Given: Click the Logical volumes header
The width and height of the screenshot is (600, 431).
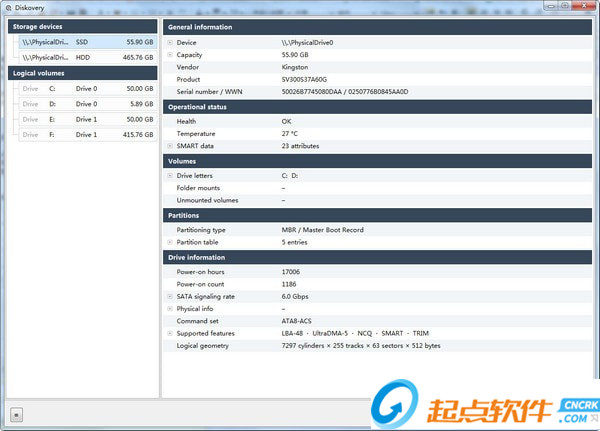Looking at the screenshot, I should pyautogui.click(x=82, y=73).
